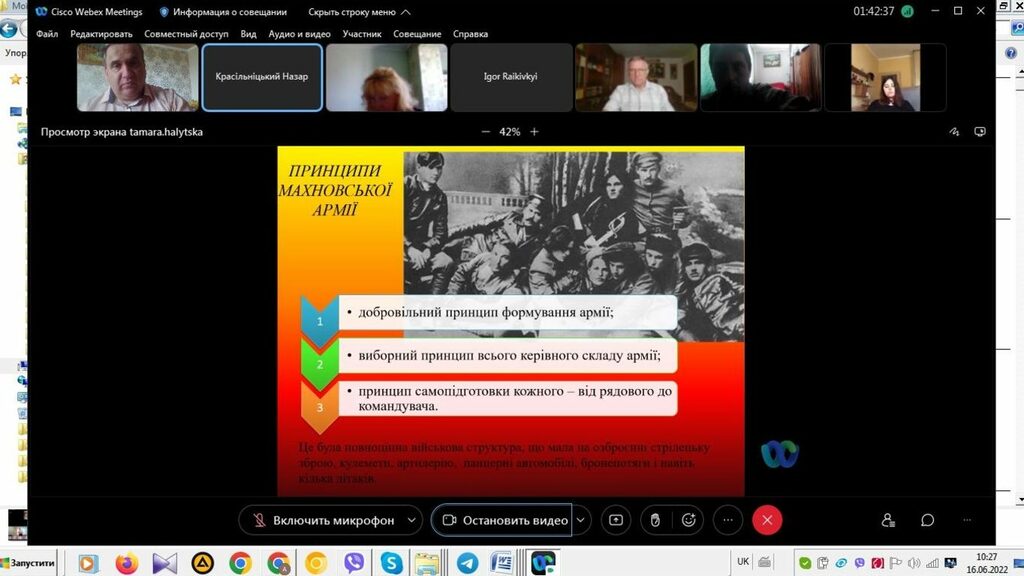Click the Запустити start button

(29, 563)
